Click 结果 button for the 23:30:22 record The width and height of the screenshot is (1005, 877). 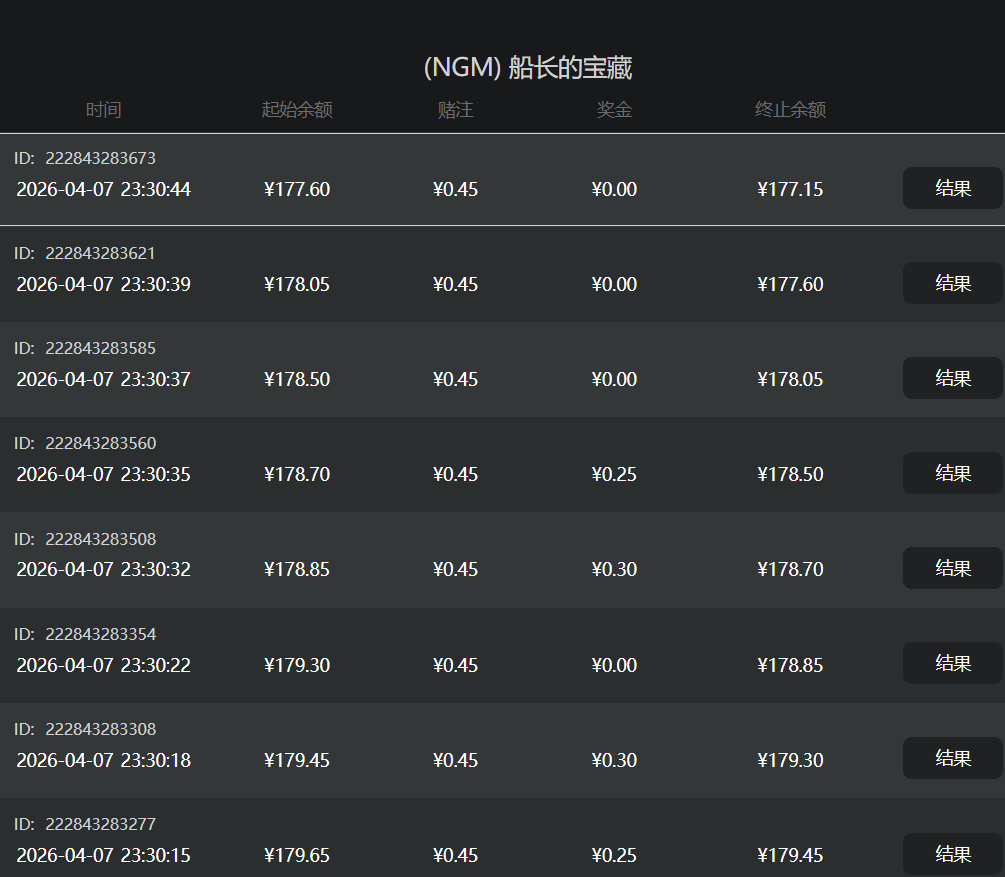[x=952, y=663]
